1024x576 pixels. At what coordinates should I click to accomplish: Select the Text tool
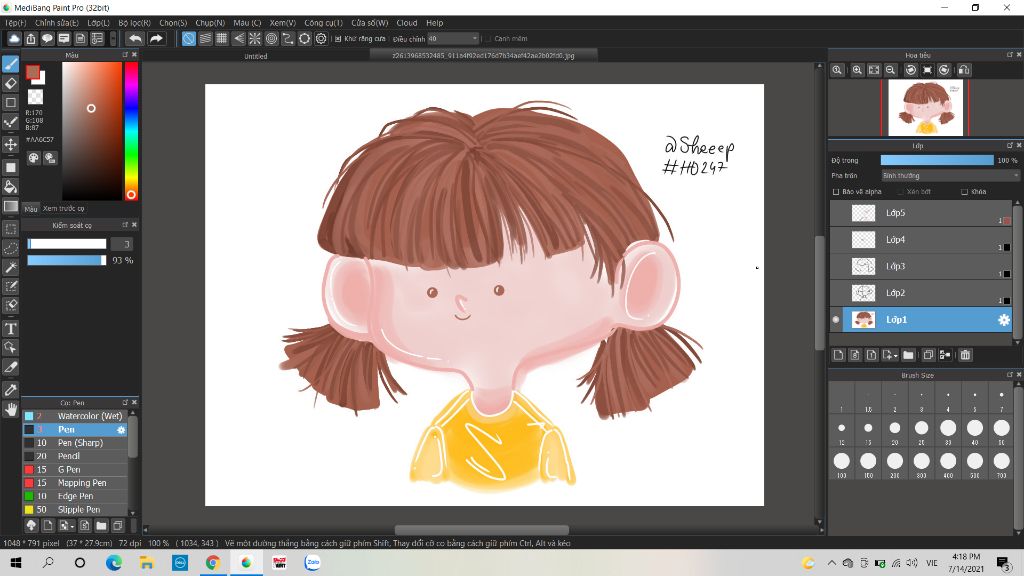click(10, 328)
